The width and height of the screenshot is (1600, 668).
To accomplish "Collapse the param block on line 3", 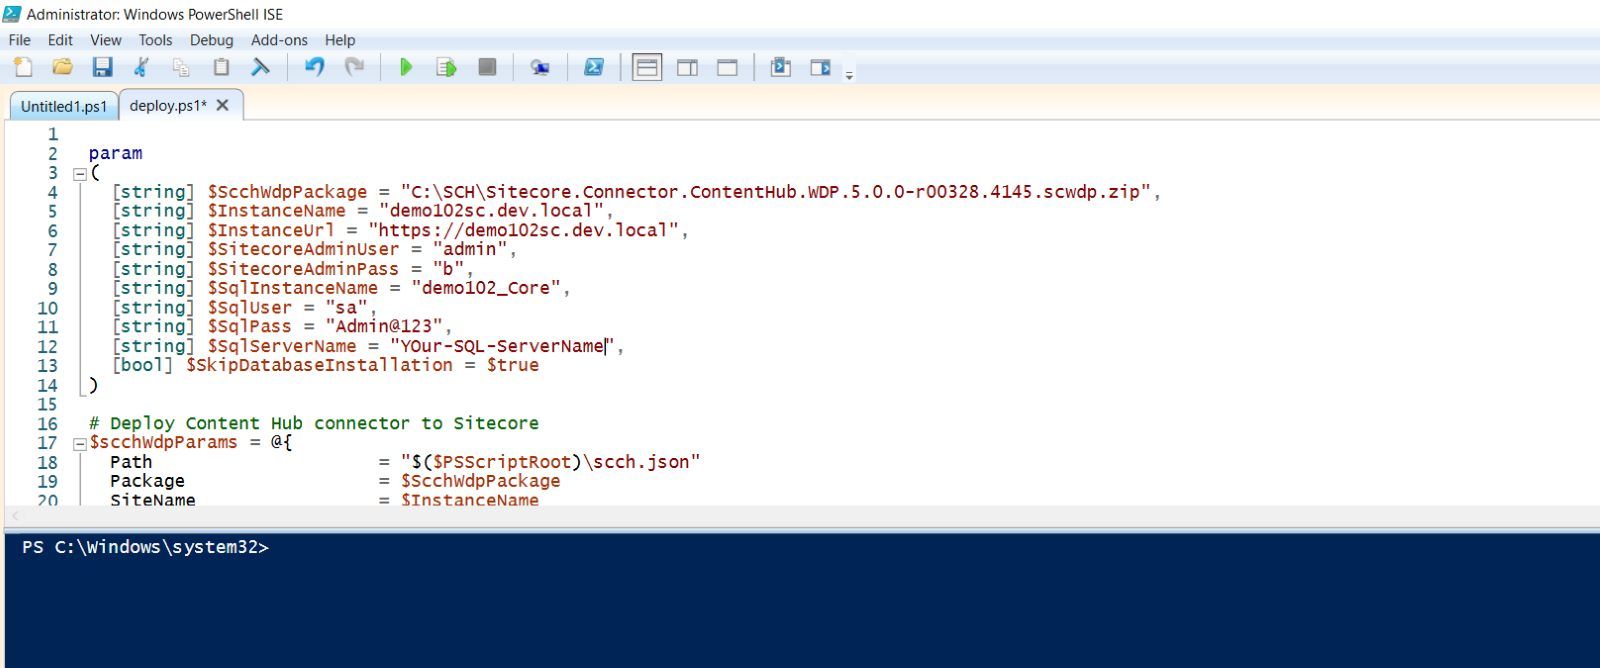I will (x=80, y=174).
